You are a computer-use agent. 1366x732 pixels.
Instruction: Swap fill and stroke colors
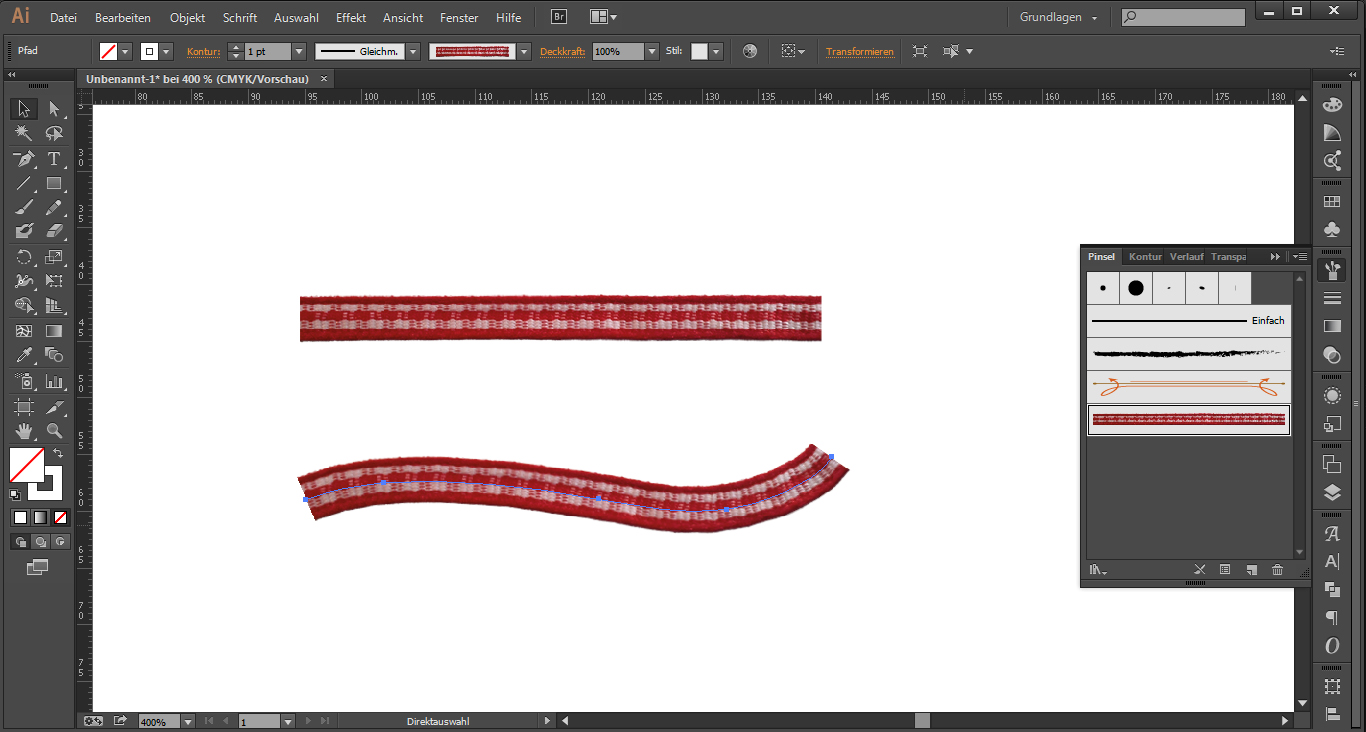click(58, 454)
